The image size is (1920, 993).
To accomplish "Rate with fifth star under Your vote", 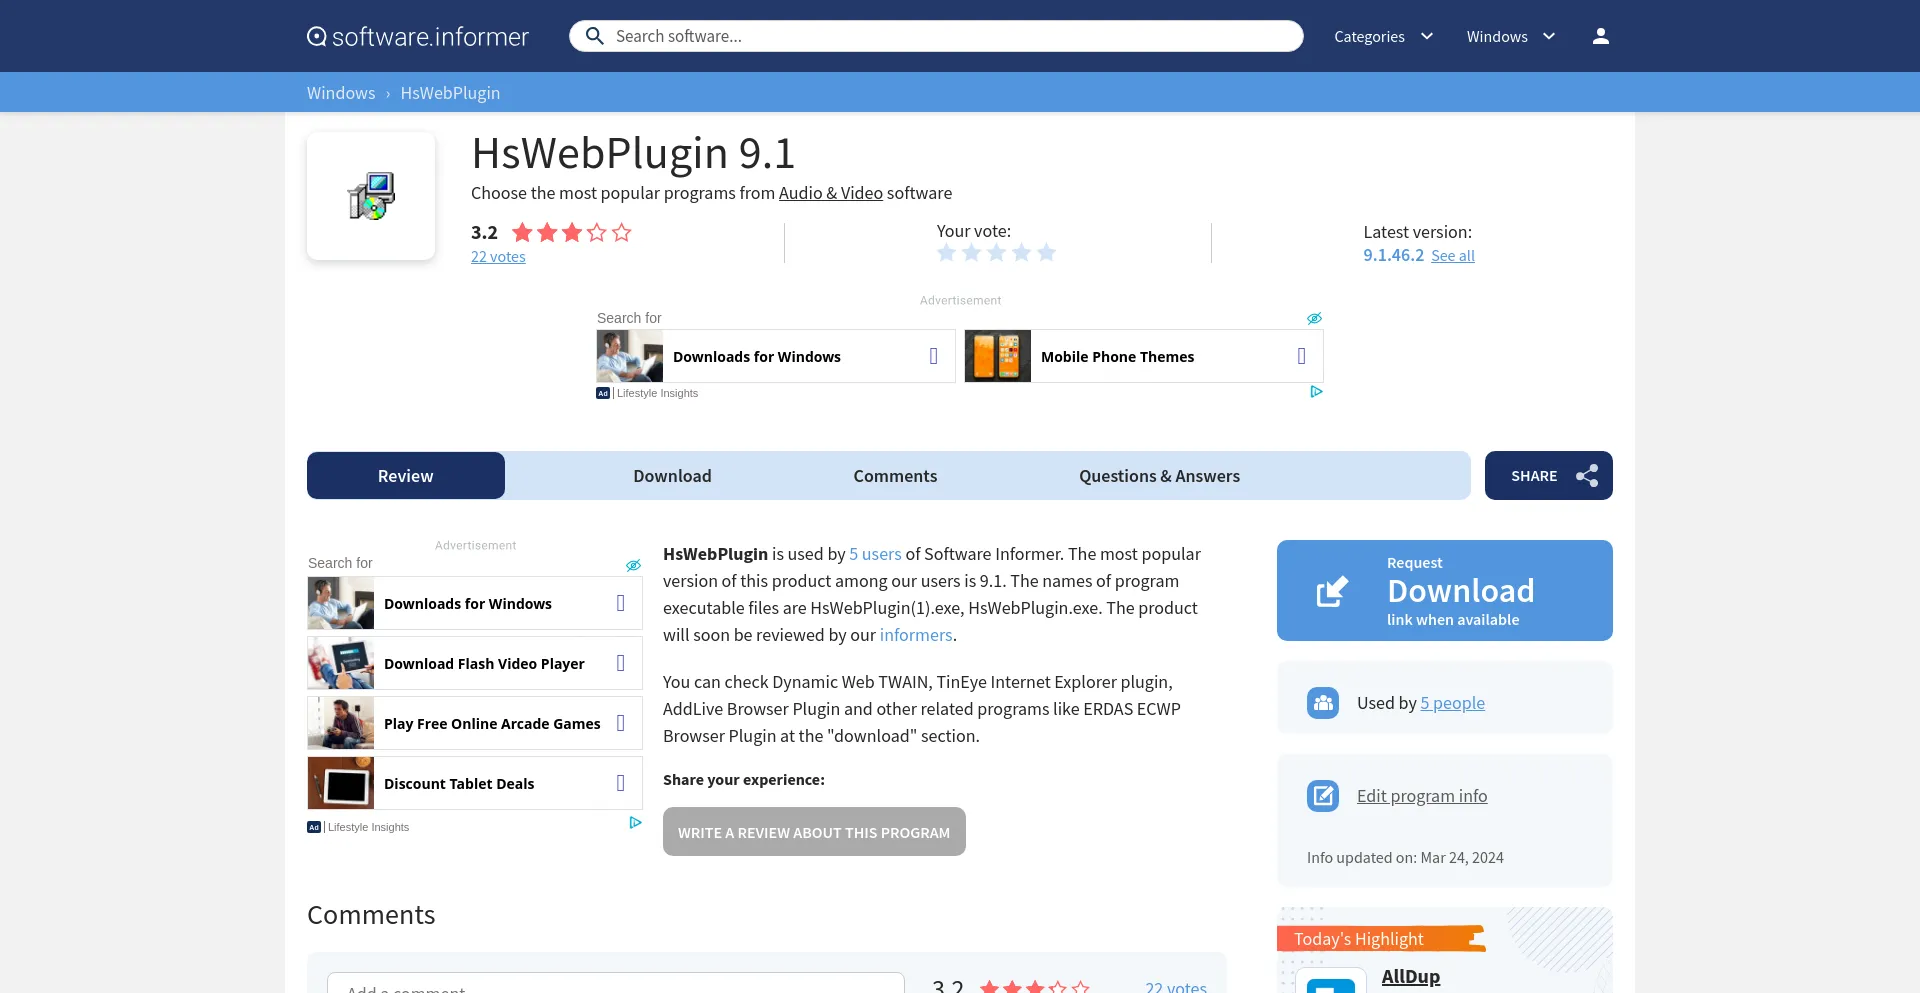I will click(1046, 253).
